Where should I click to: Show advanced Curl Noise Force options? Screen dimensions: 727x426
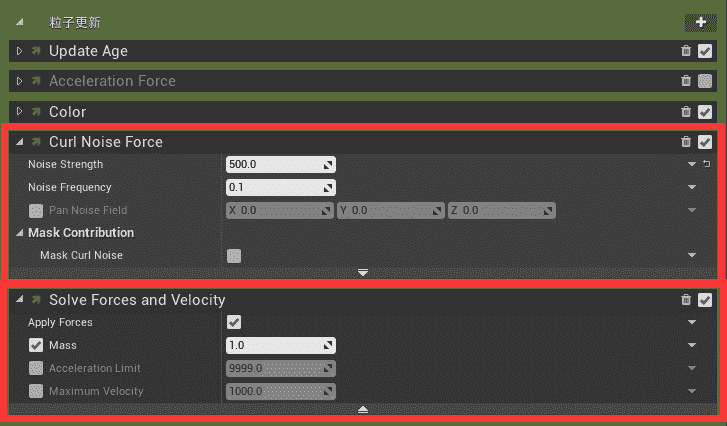click(363, 272)
